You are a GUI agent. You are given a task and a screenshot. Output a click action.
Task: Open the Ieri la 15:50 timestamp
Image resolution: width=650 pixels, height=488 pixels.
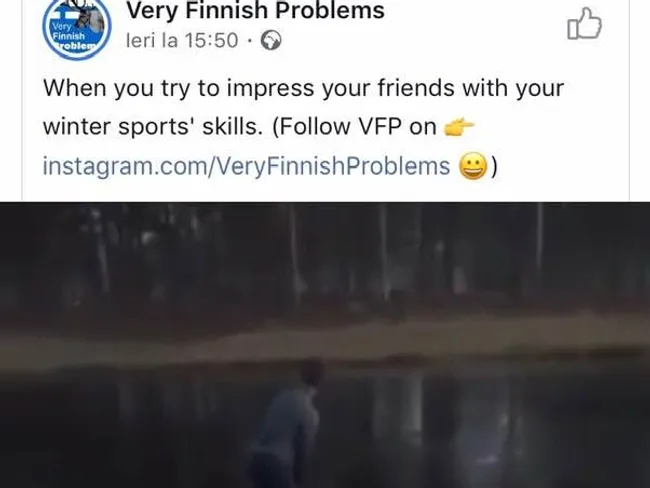coord(182,41)
